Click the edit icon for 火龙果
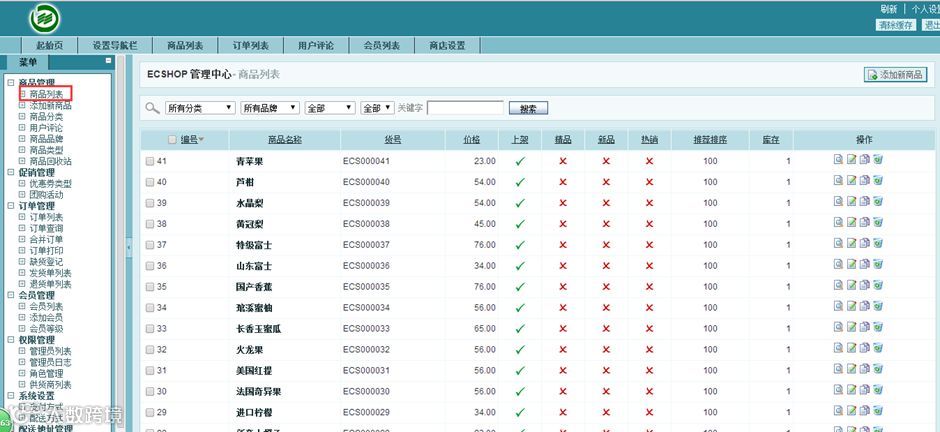The height and width of the screenshot is (432, 940). pos(851,348)
